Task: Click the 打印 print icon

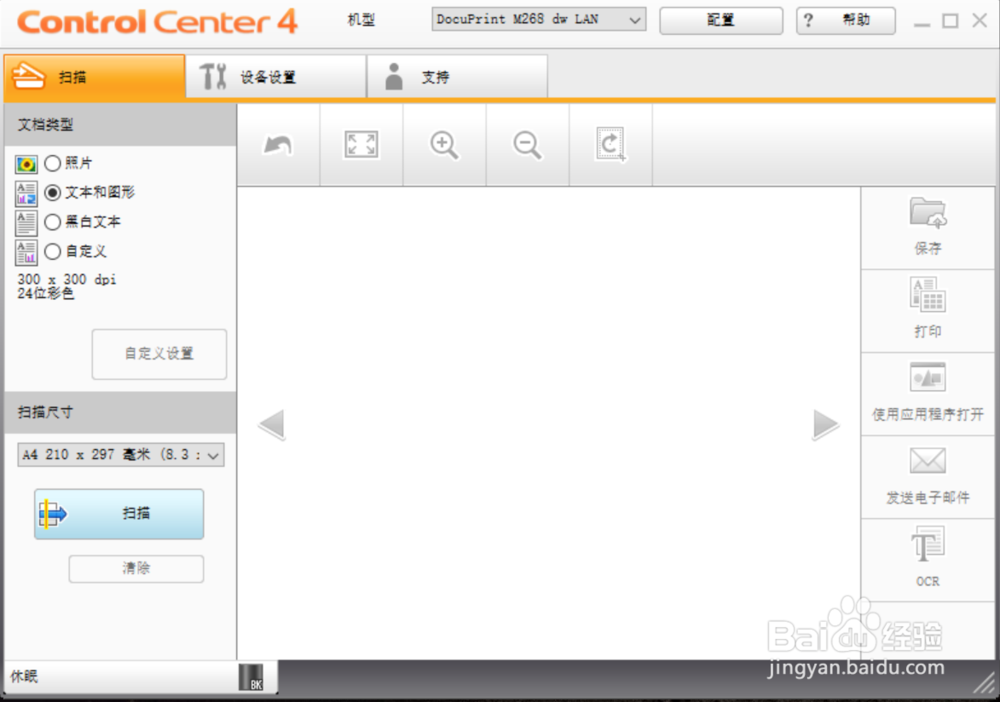Action: [927, 295]
